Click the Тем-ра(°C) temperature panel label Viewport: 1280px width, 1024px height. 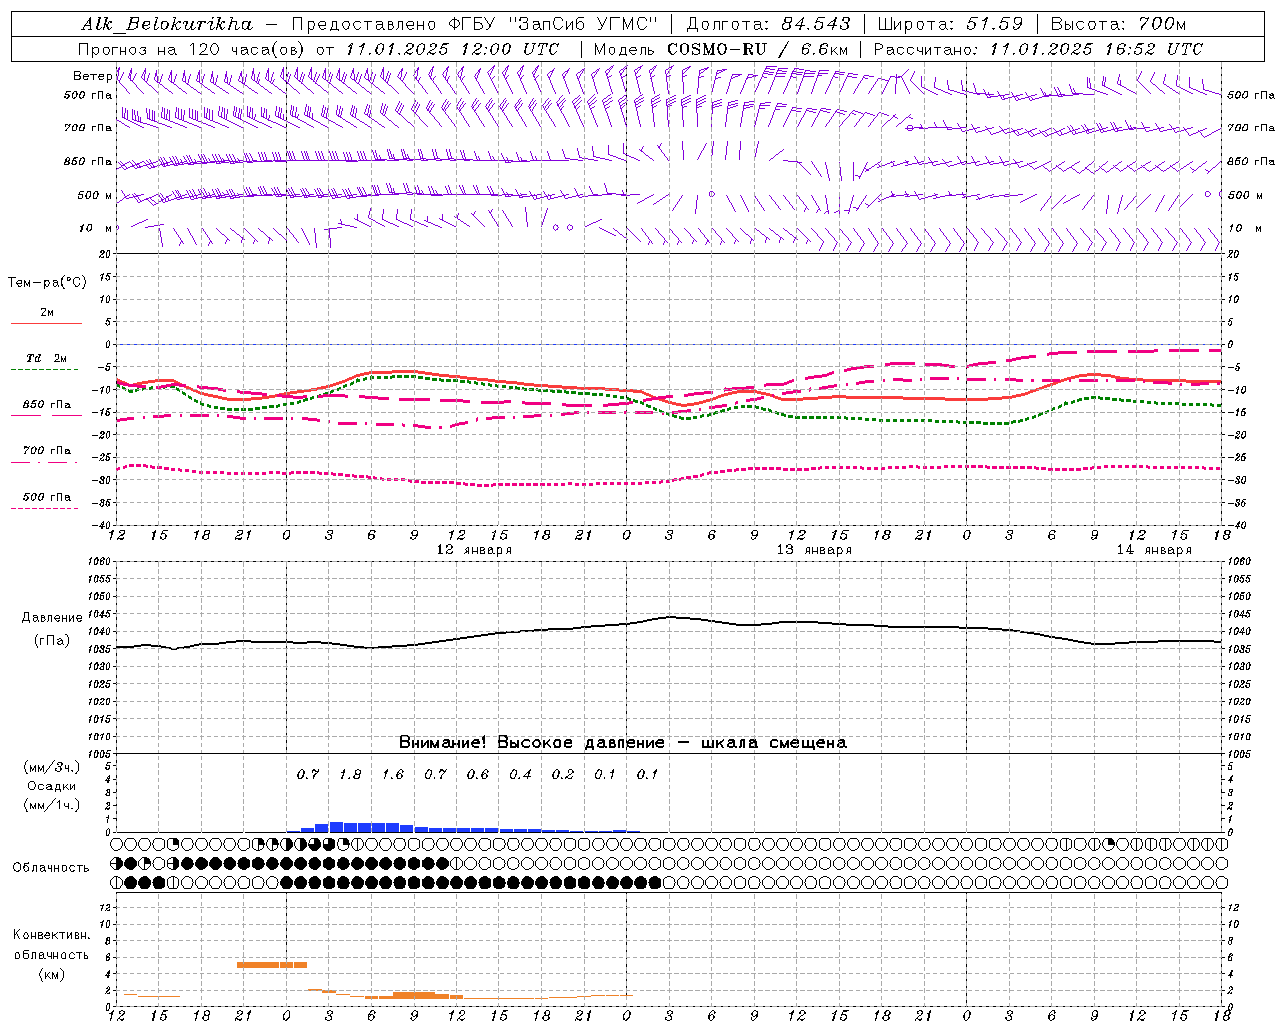click(x=47, y=283)
